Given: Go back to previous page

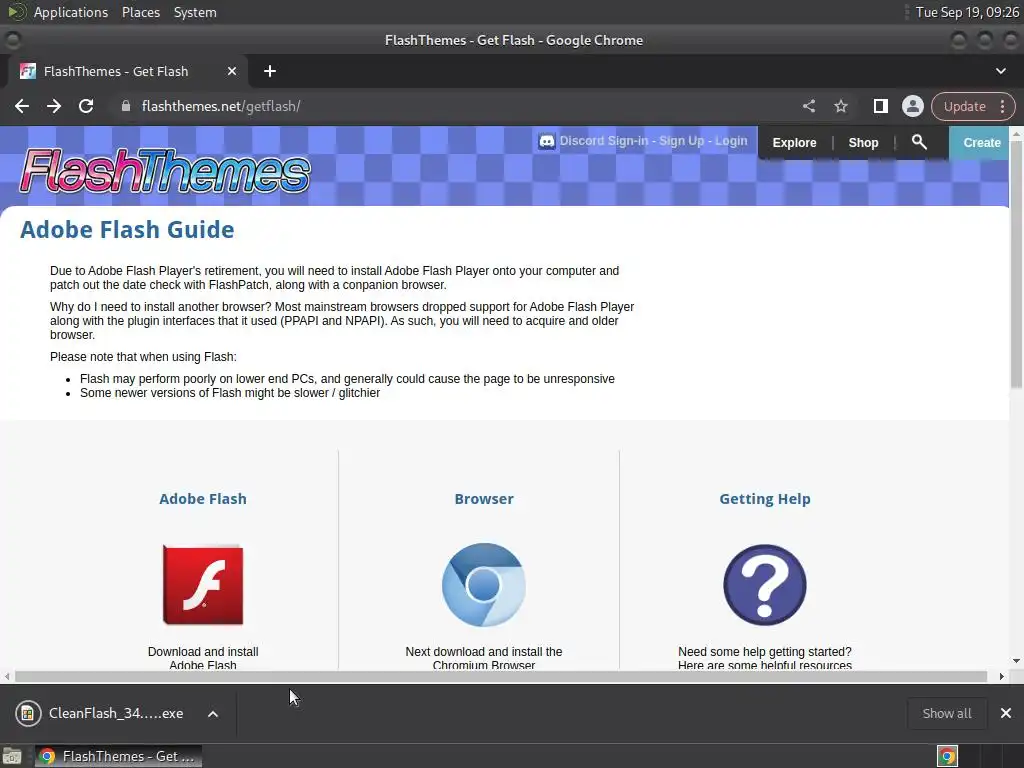Looking at the screenshot, I should pos(22,106).
